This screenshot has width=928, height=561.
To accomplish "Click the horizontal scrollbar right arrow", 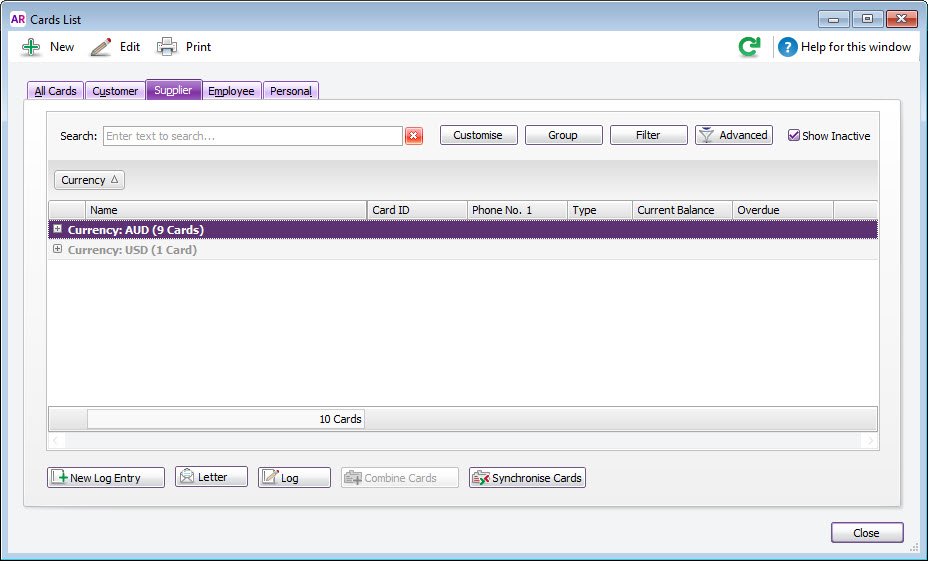I will (x=870, y=441).
